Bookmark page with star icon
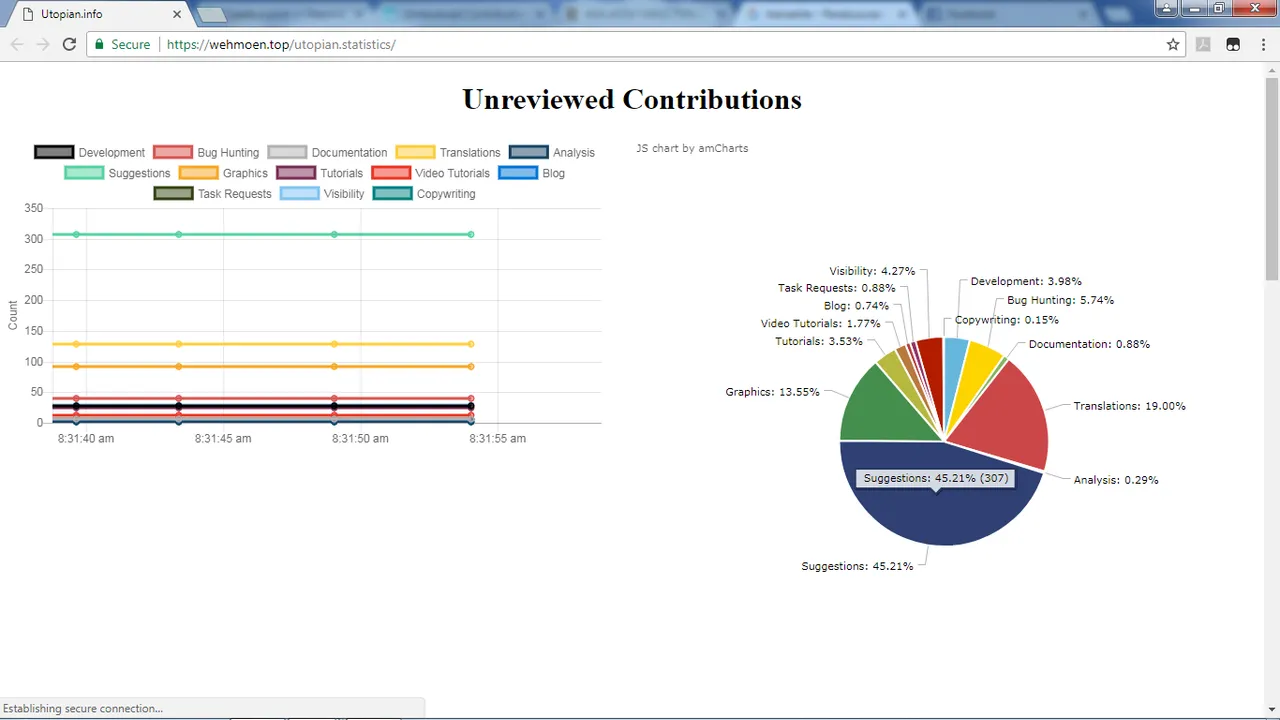The width and height of the screenshot is (1280, 720). [x=1173, y=44]
